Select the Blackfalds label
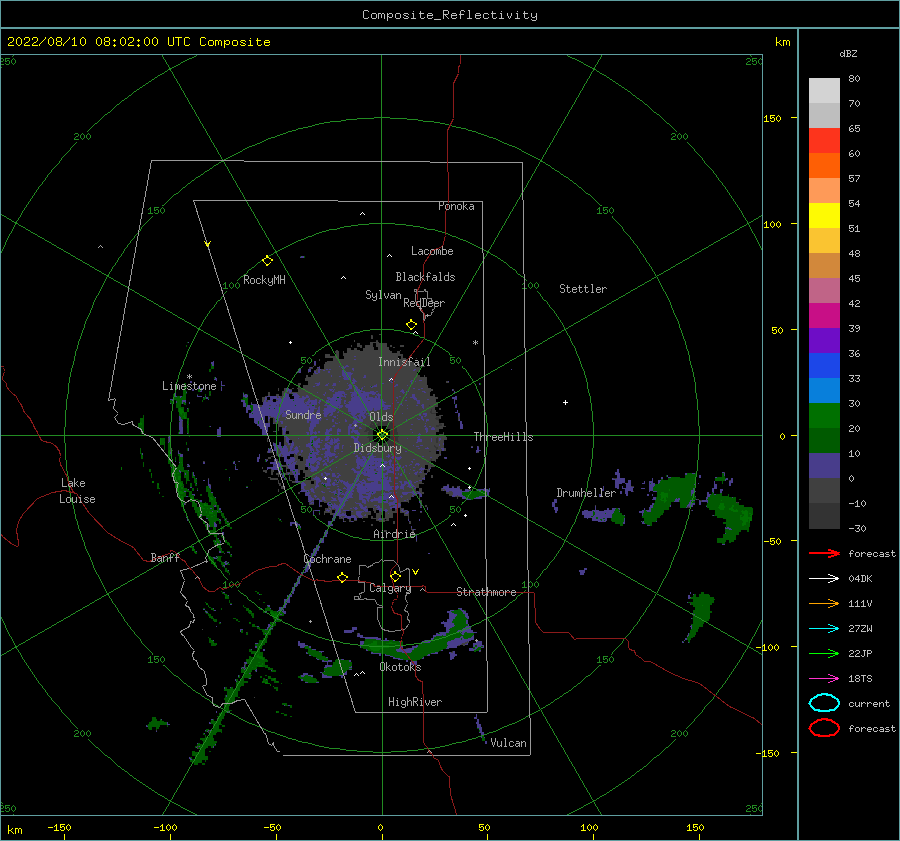The height and width of the screenshot is (841, 900). click(x=425, y=277)
